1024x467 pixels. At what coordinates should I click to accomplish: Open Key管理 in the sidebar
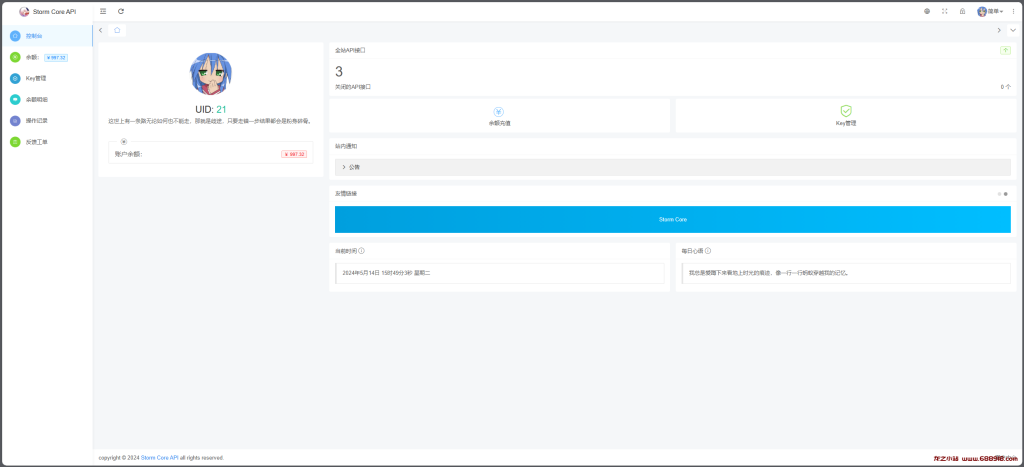click(x=36, y=78)
